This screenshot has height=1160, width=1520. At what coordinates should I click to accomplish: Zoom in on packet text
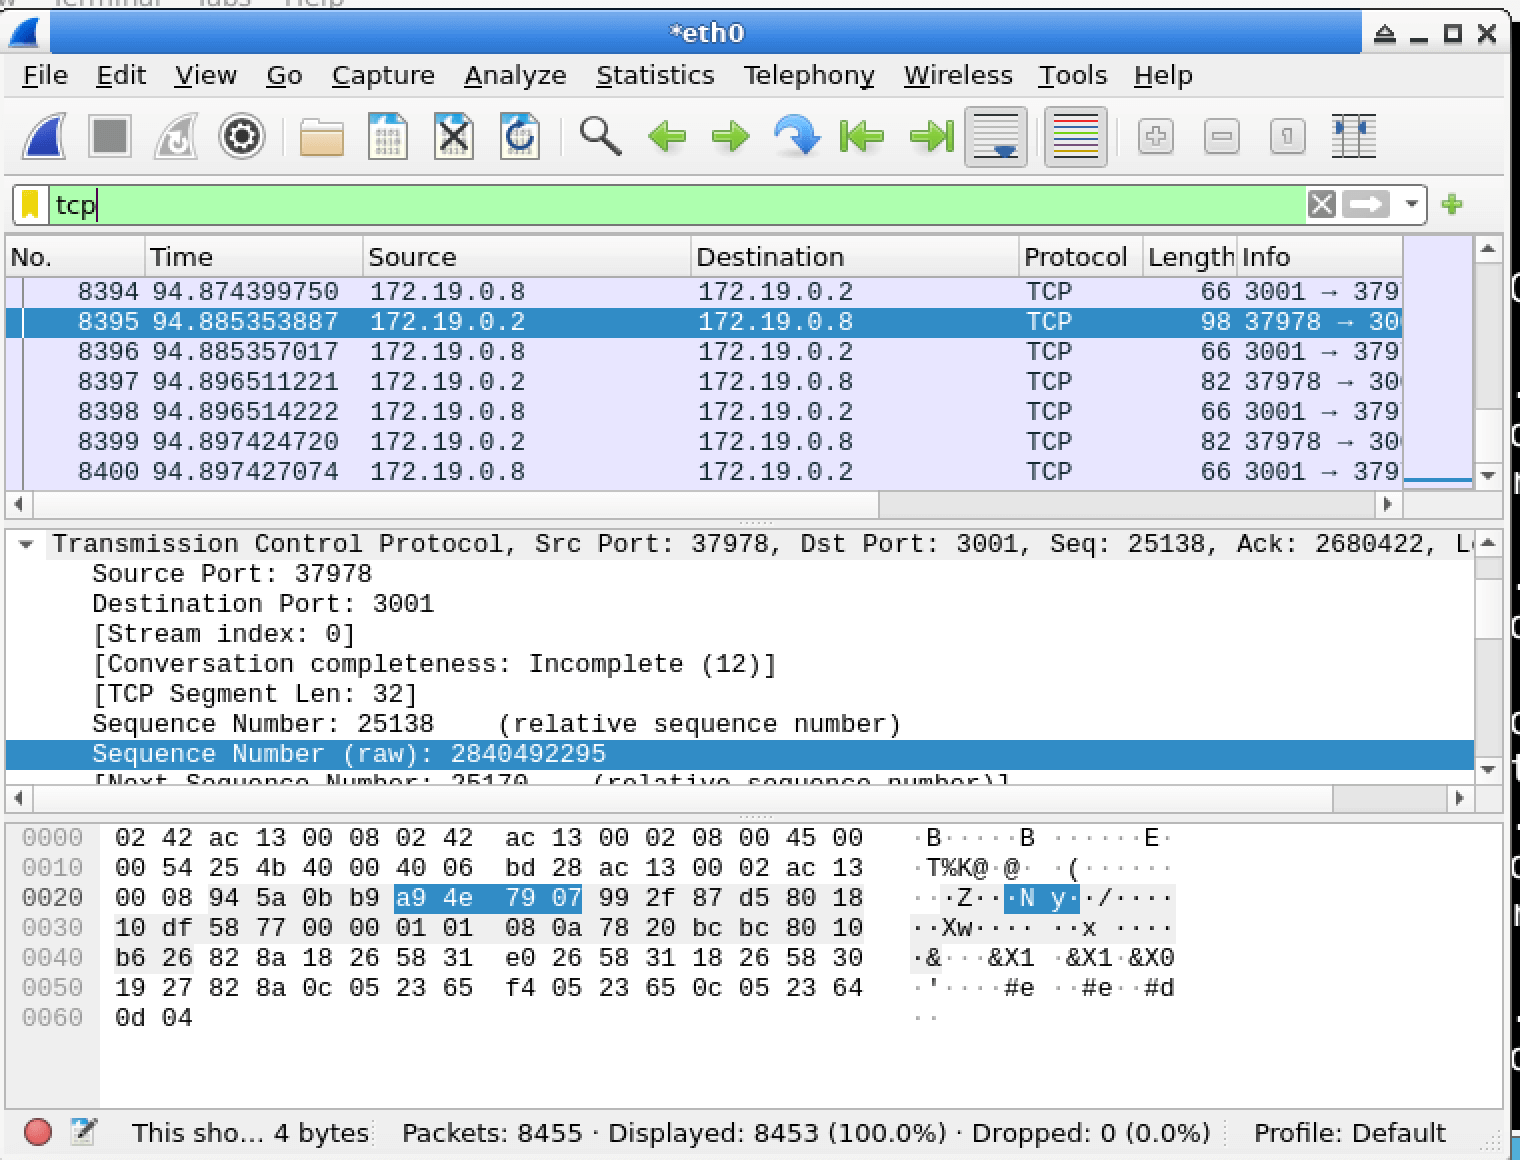click(1156, 136)
